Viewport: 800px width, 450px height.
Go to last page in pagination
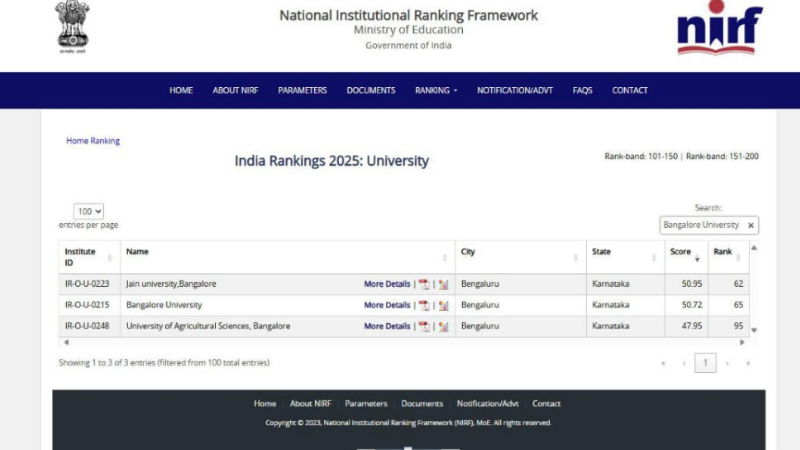[748, 363]
